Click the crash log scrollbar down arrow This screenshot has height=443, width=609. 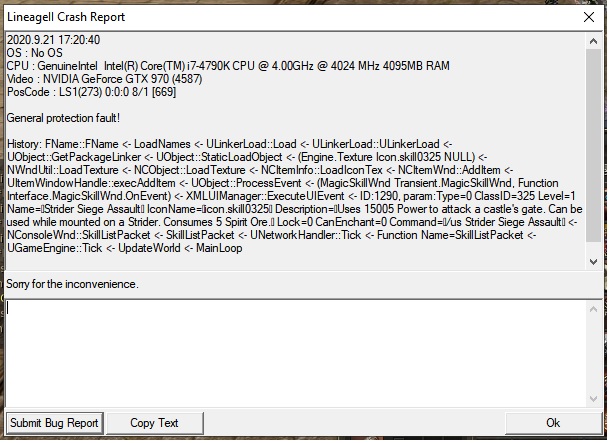click(x=594, y=261)
